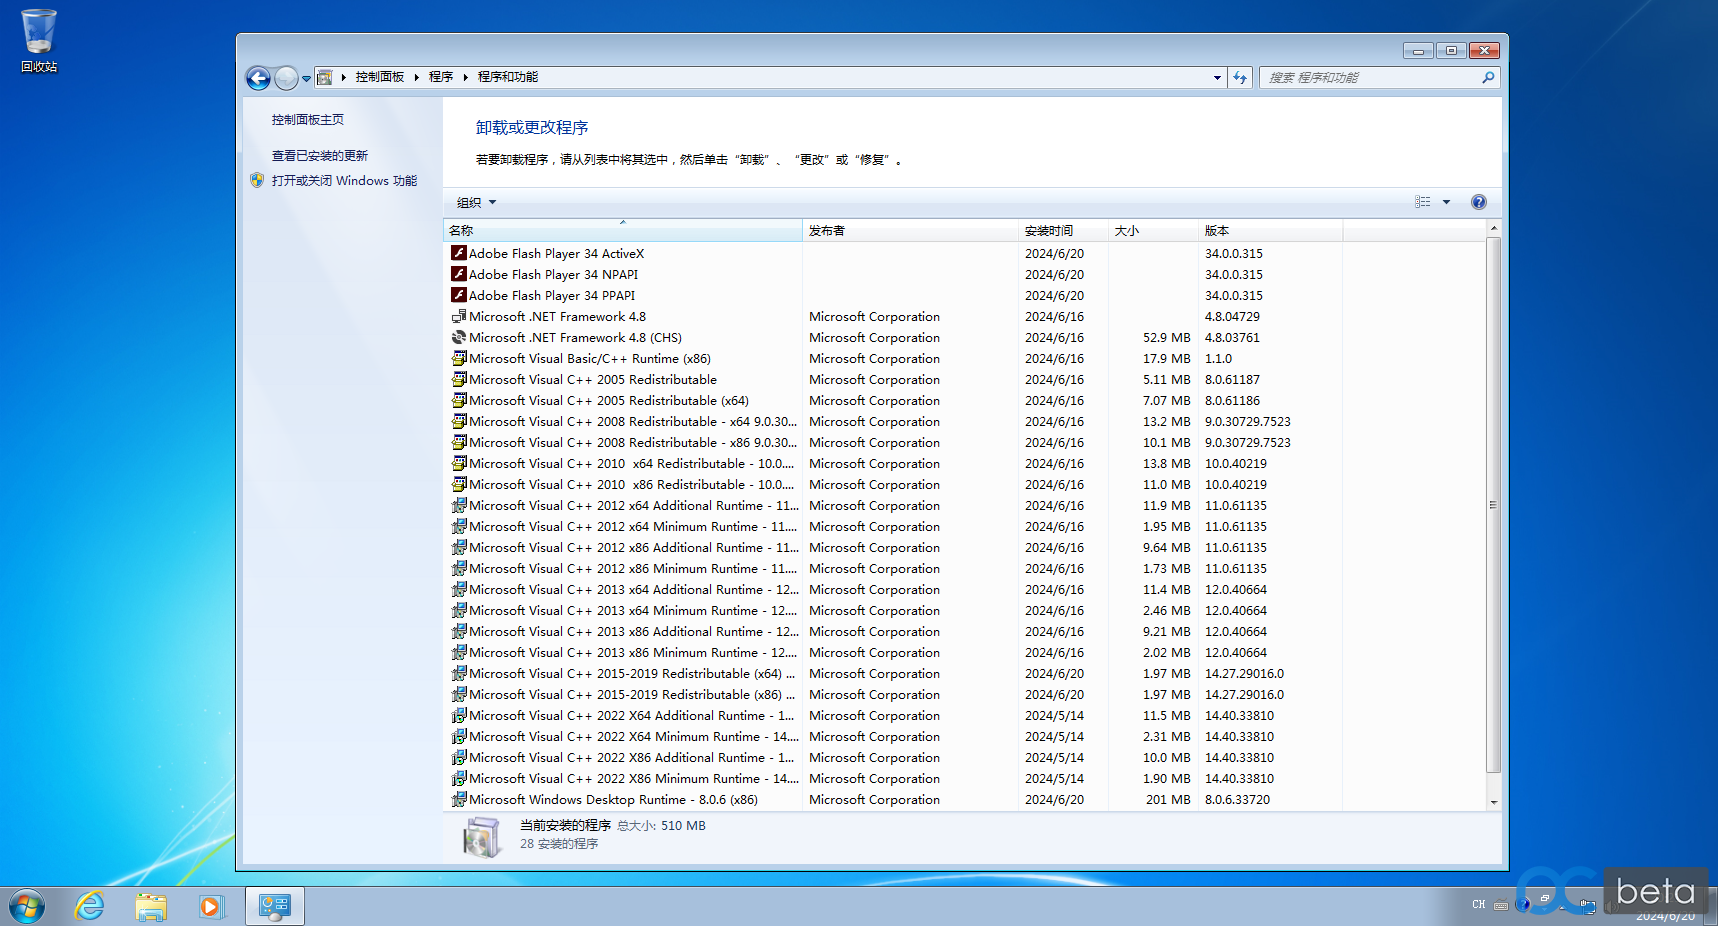Screen dimensions: 1718x926
Task: Click Visual C++ 2008 x64 entry icon
Action: [459, 421]
